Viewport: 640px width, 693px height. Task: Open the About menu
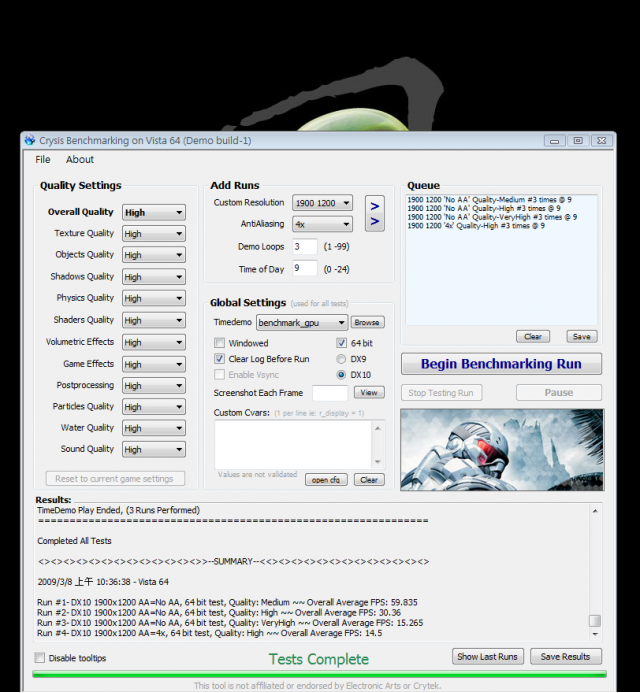click(x=80, y=160)
